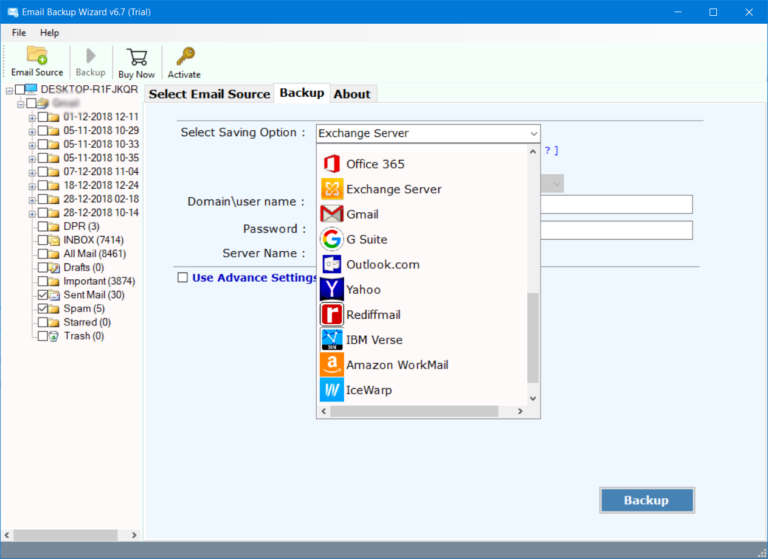This screenshot has height=559, width=768.
Task: Expand the 18-12-2018 12-24 folder
Action: point(32,187)
